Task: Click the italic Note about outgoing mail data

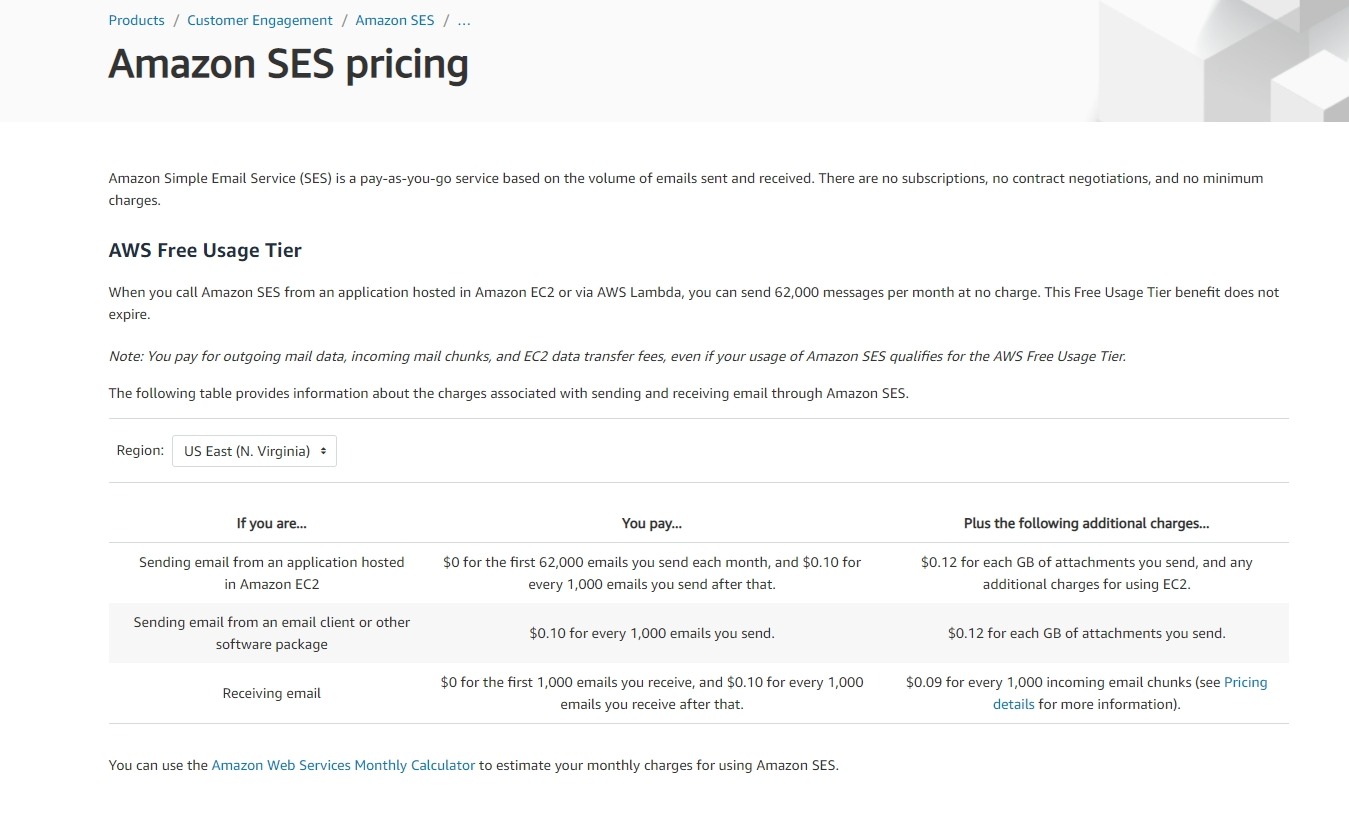Action: tap(617, 356)
